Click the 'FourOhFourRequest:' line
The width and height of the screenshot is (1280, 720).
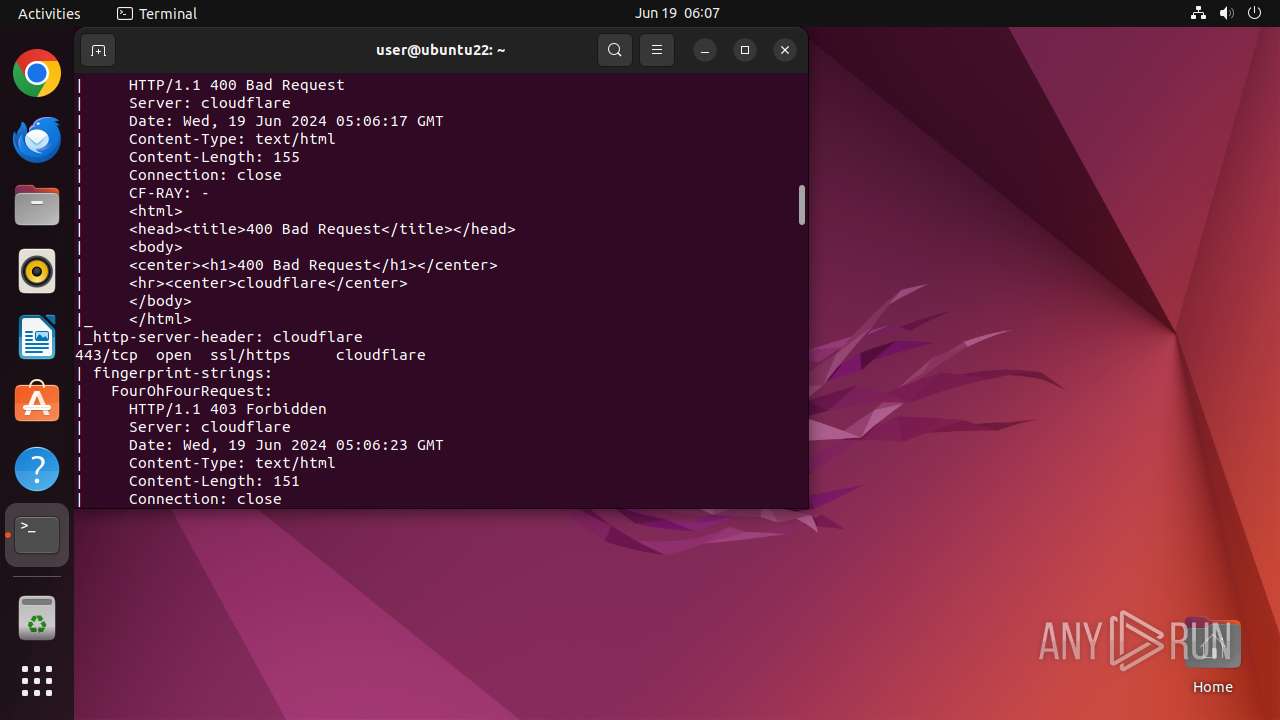pyautogui.click(x=192, y=391)
